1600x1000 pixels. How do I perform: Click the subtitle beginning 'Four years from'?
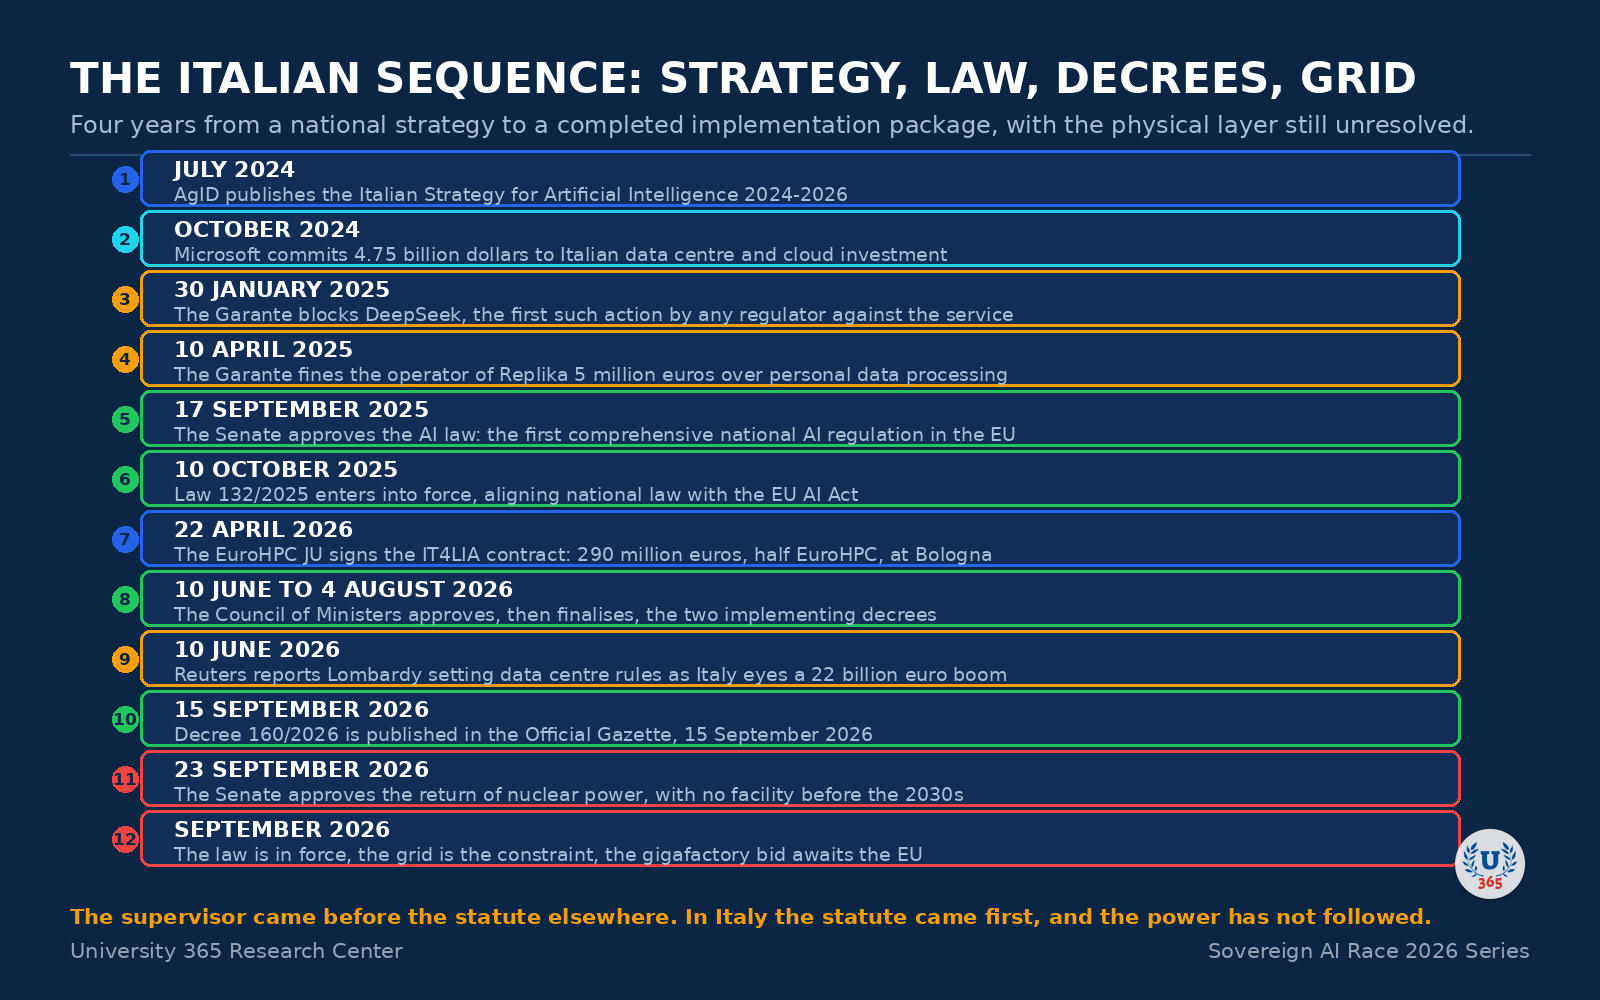[772, 125]
